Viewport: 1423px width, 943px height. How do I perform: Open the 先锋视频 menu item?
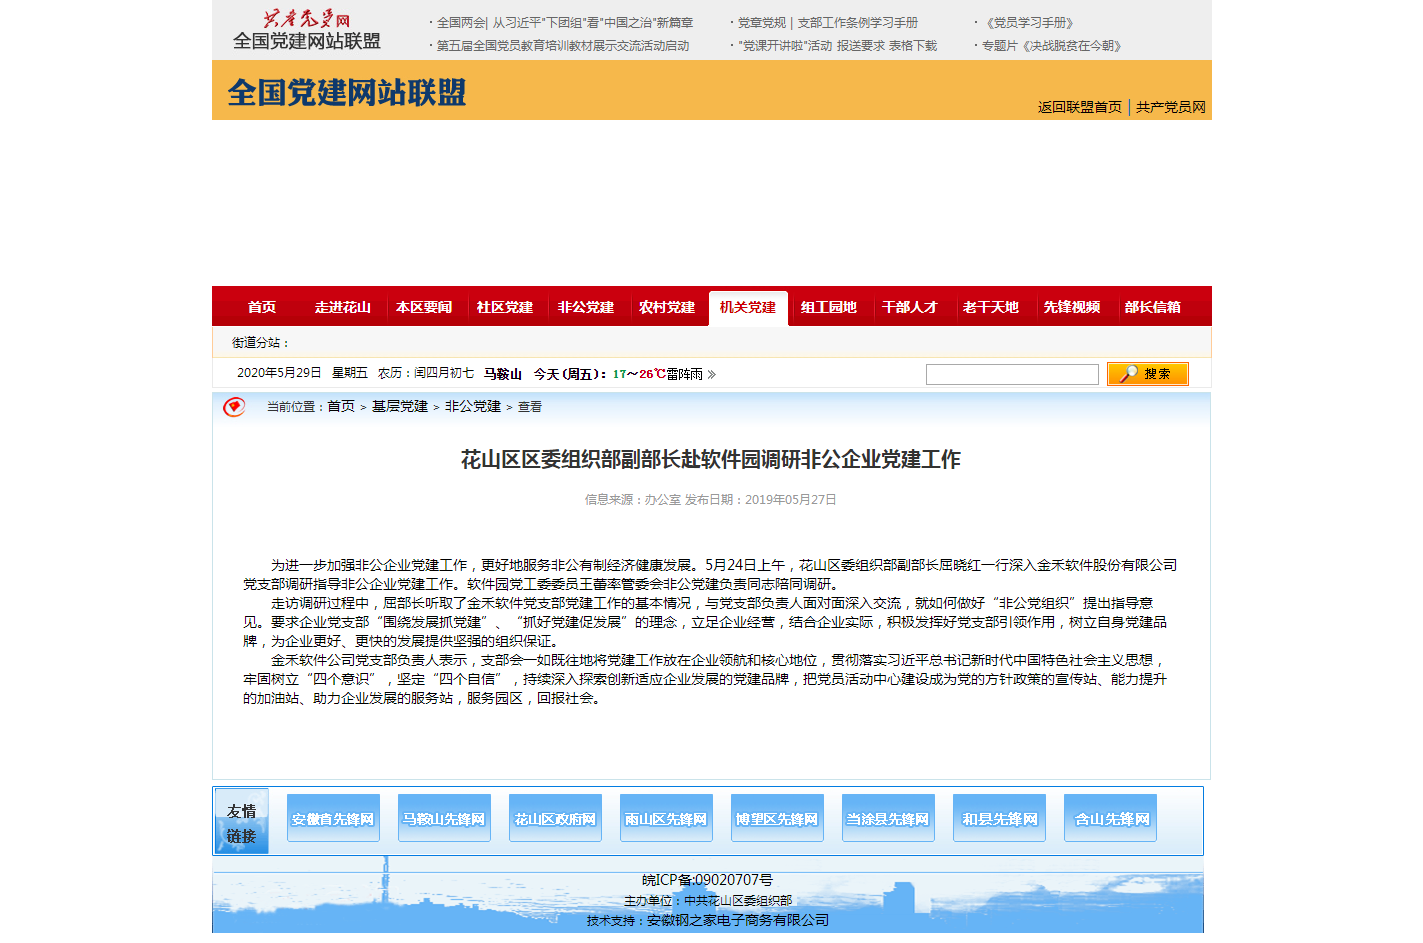1072,308
